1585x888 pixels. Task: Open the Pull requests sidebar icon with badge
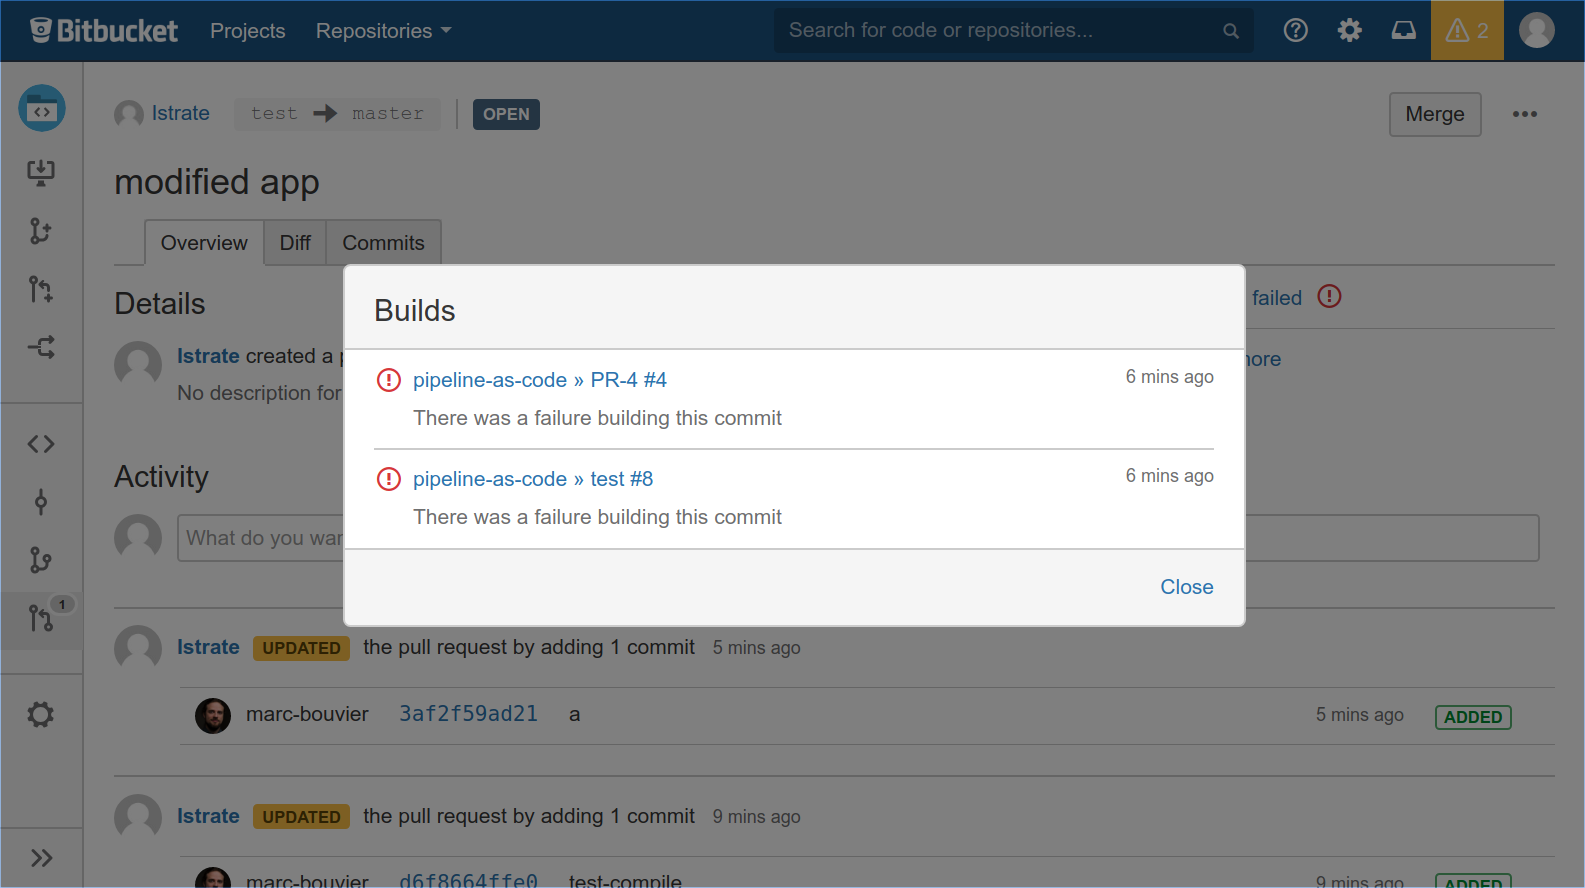pos(41,619)
